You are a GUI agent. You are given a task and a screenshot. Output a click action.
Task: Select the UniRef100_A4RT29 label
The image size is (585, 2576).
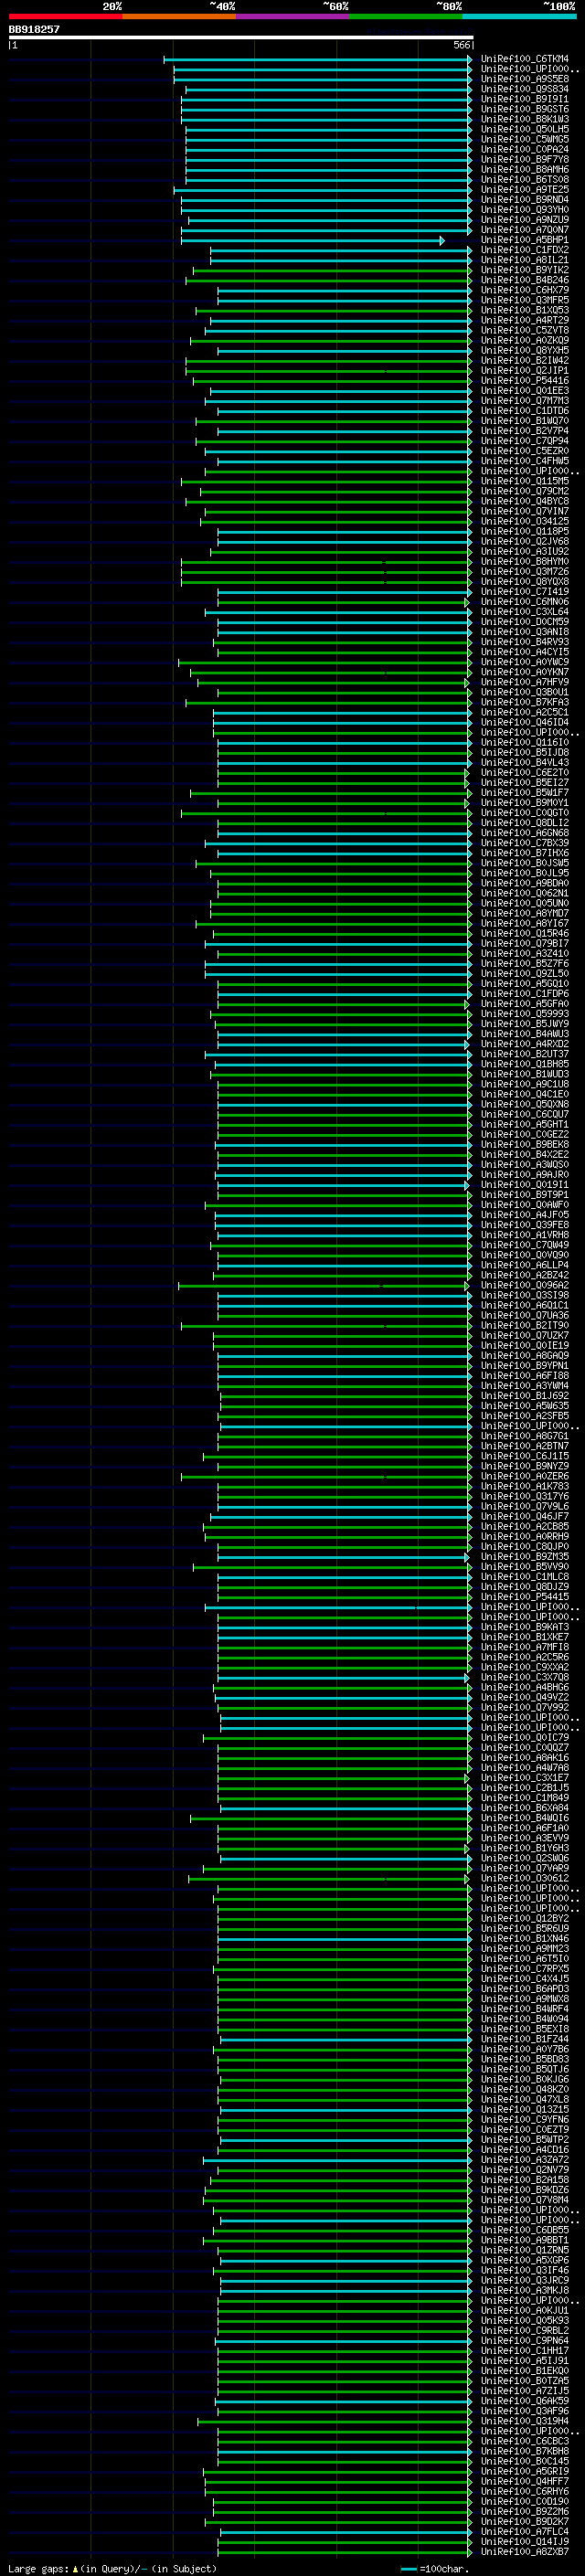[x=525, y=320]
